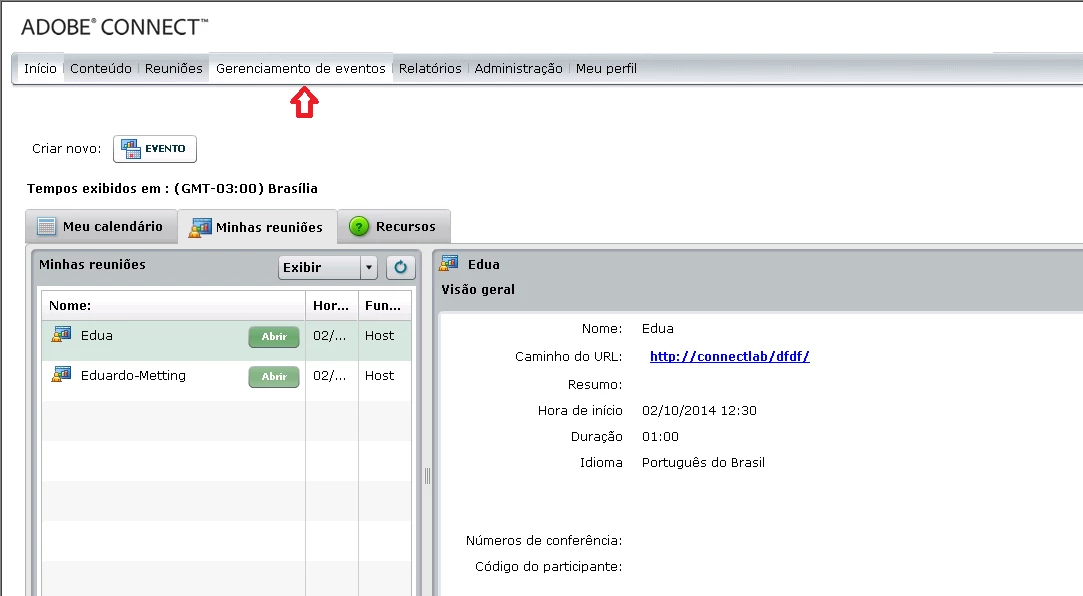Click the calendar icon on Meu calendário tab
Viewport: 1083px width, 596px height.
click(x=46, y=227)
